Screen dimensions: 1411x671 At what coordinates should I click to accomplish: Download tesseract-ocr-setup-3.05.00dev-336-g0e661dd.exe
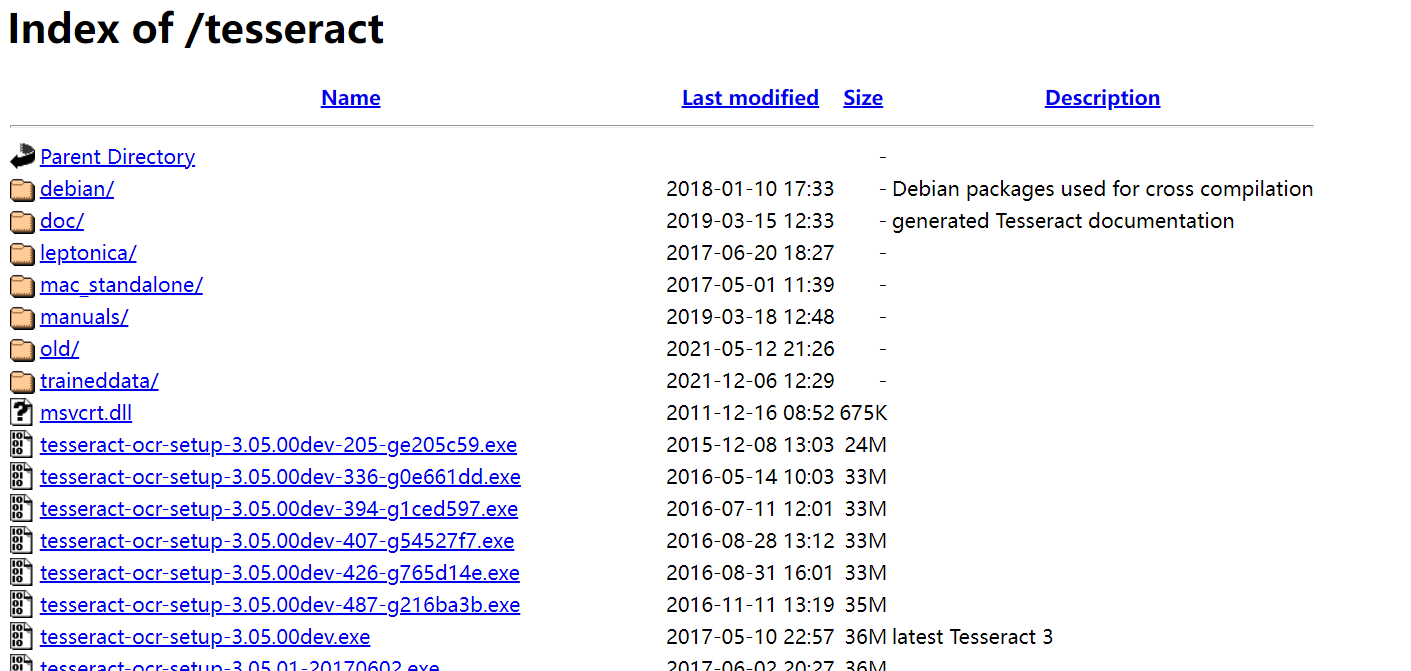coord(280,477)
